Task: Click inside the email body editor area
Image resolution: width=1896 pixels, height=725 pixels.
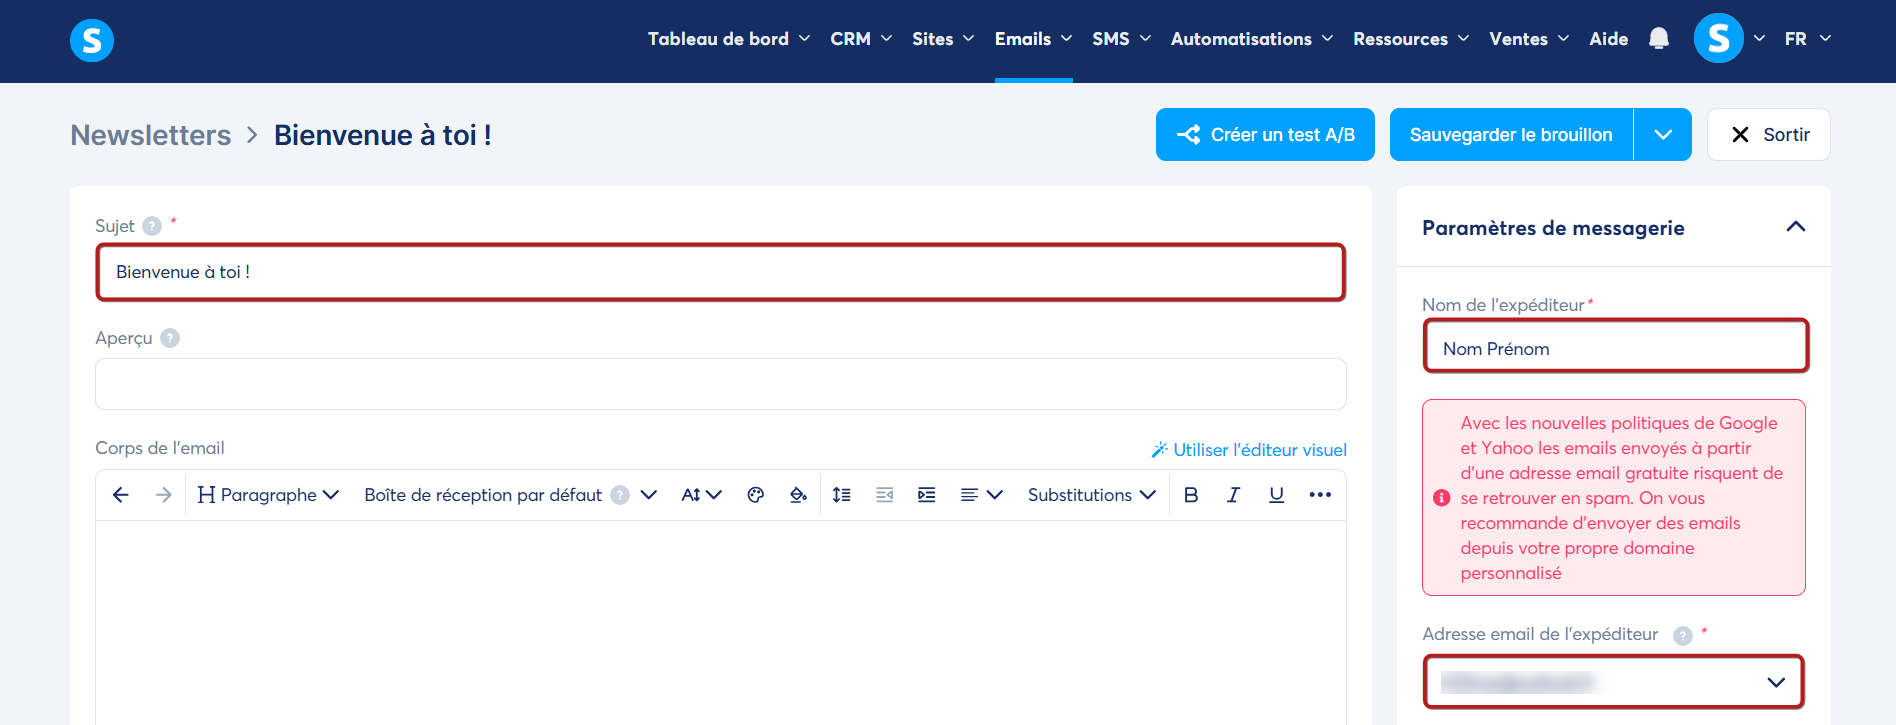Action: click(721, 622)
